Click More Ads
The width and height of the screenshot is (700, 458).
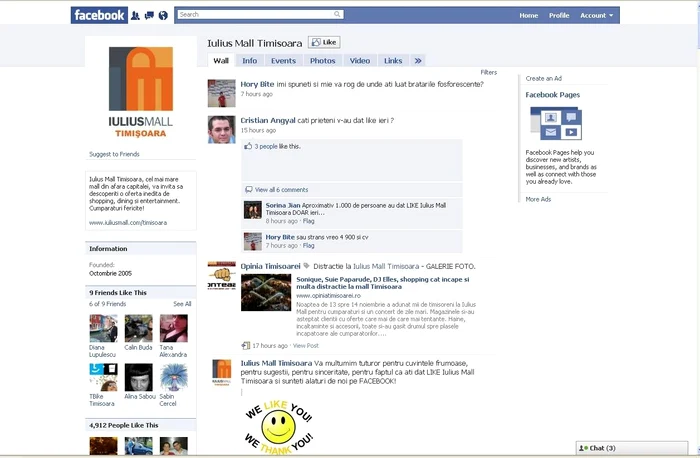(538, 199)
